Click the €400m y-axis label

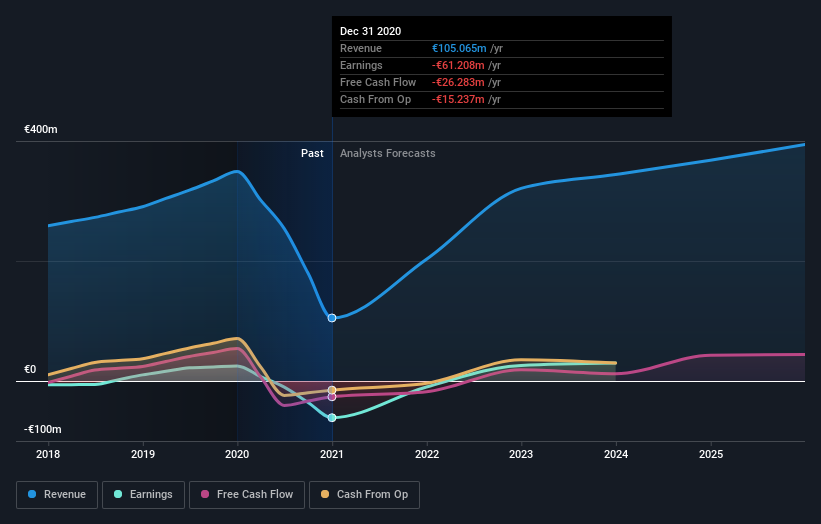[41, 129]
